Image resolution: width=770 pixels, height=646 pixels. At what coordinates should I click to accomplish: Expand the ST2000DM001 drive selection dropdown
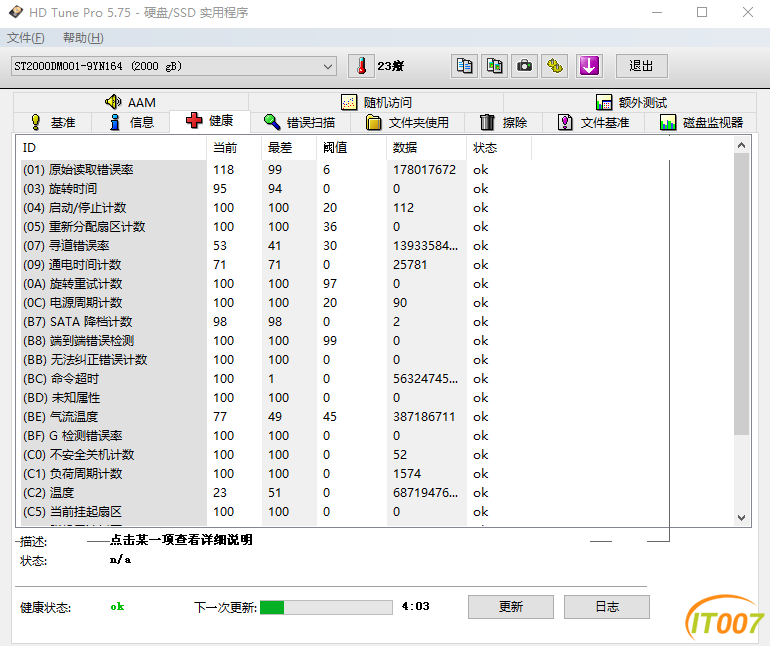click(x=328, y=66)
